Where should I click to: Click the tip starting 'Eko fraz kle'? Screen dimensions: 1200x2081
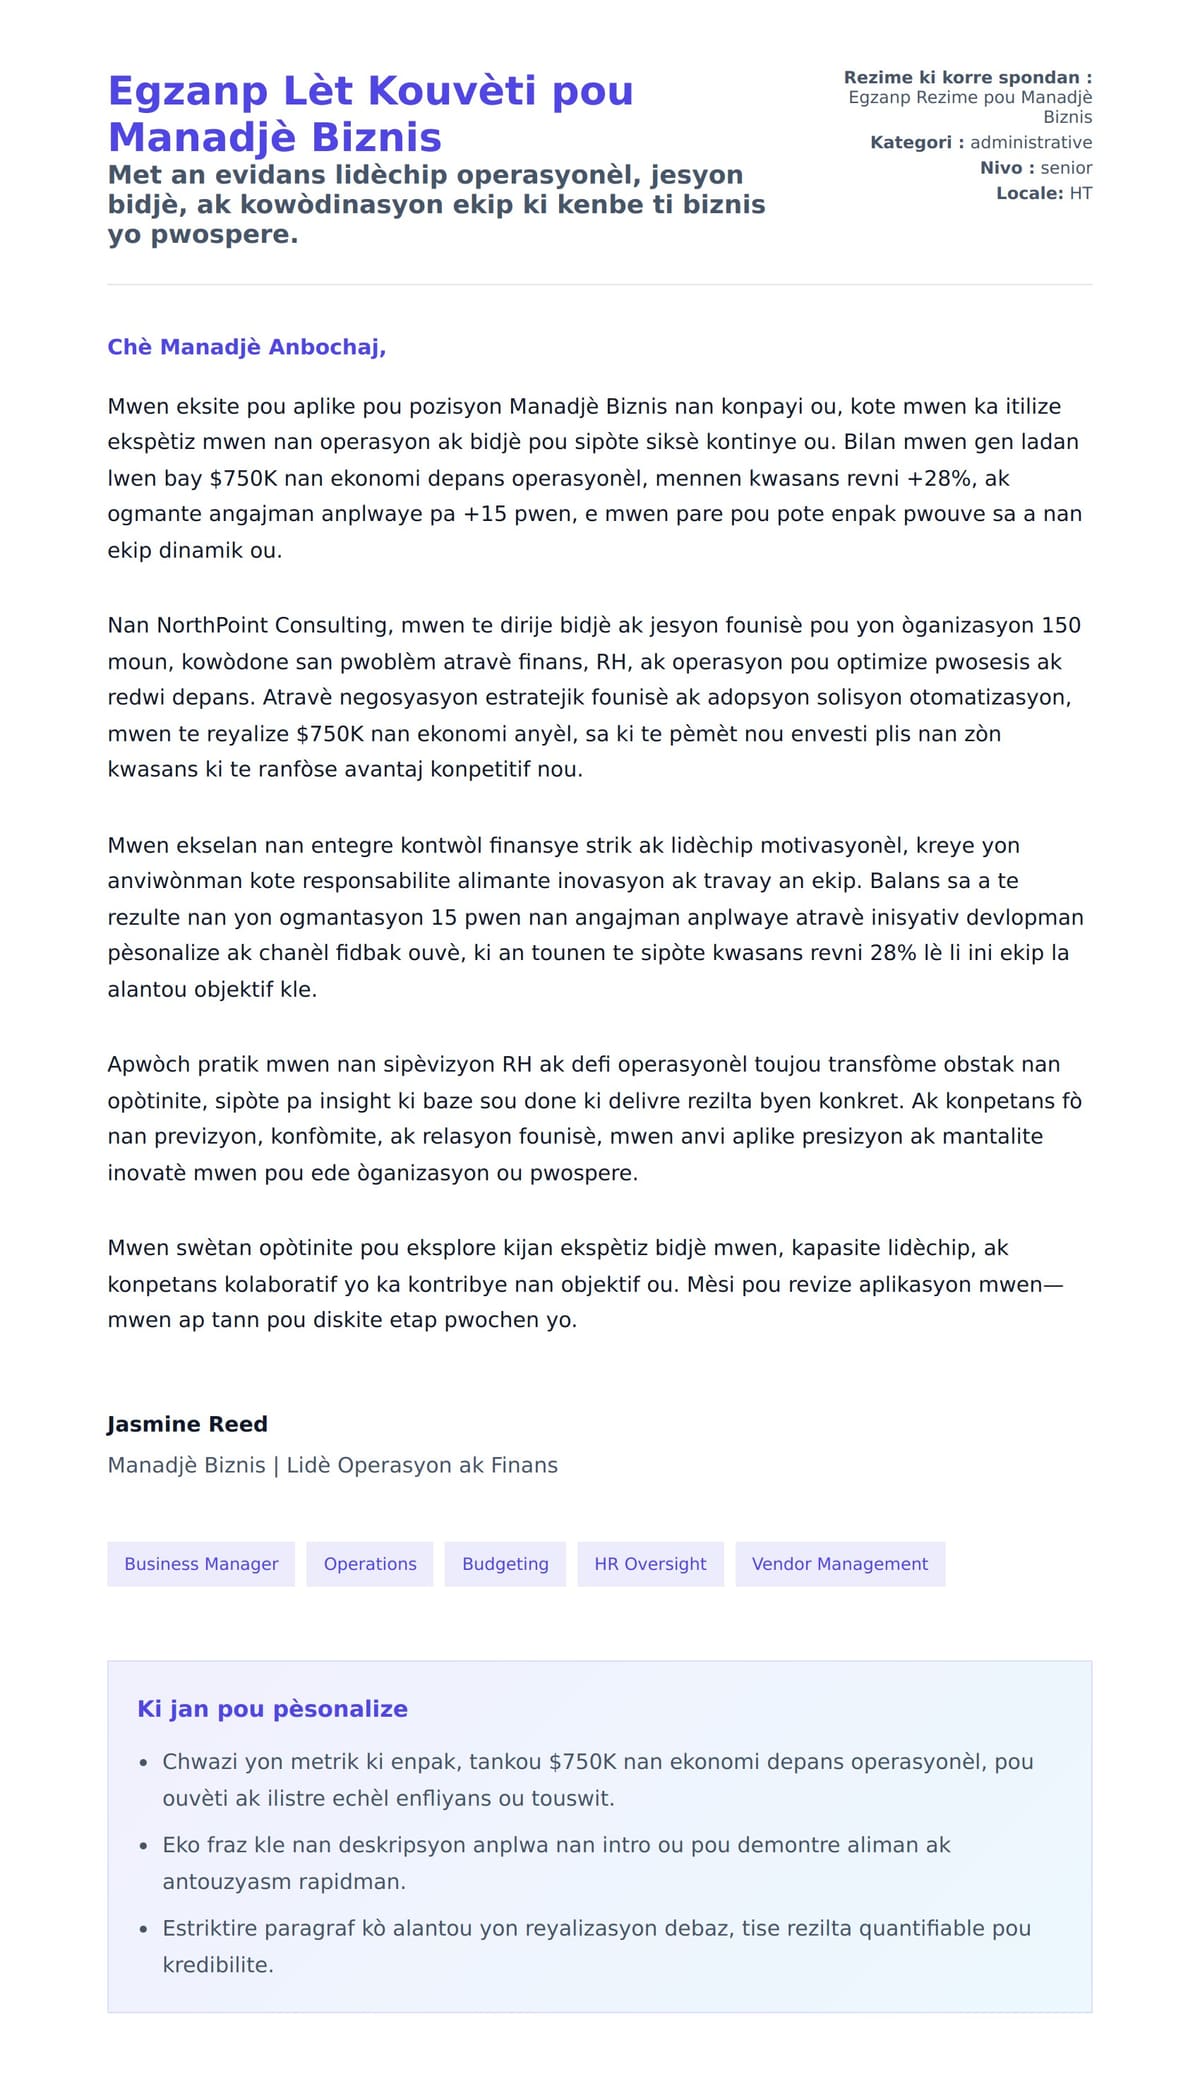[x=556, y=1862]
